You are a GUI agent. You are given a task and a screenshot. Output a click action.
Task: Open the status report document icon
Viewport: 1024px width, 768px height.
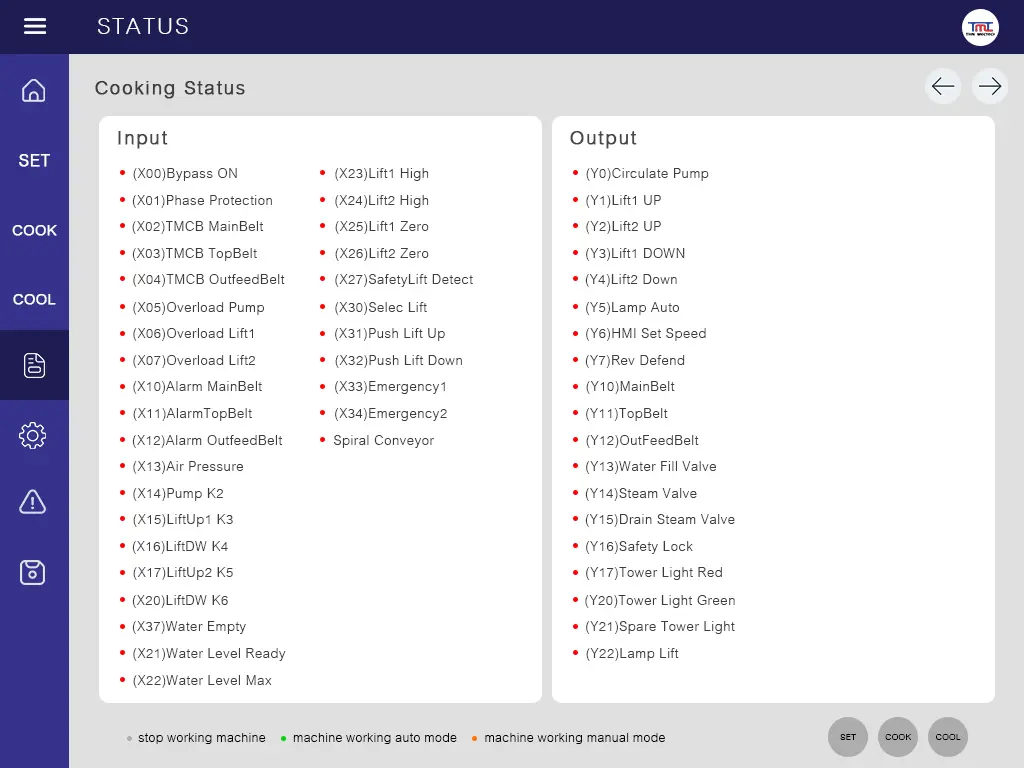34,365
